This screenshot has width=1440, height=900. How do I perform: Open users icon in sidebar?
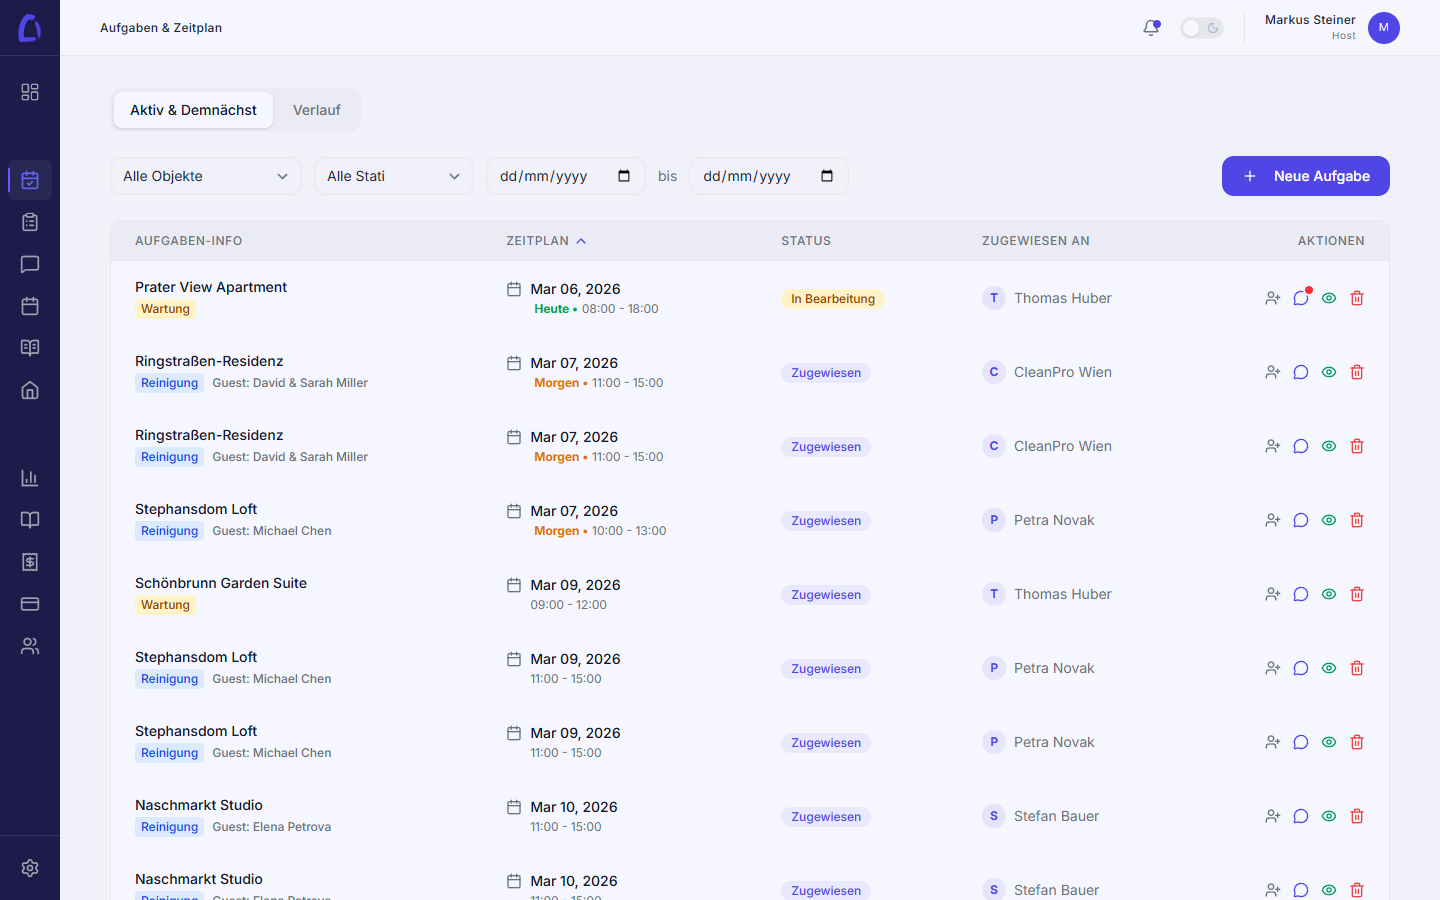30,646
